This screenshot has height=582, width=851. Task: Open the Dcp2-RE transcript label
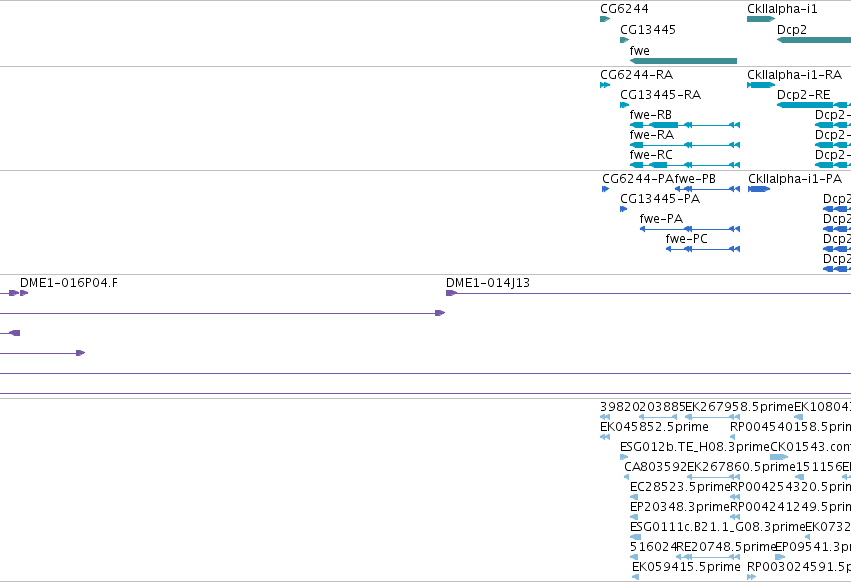tap(803, 95)
